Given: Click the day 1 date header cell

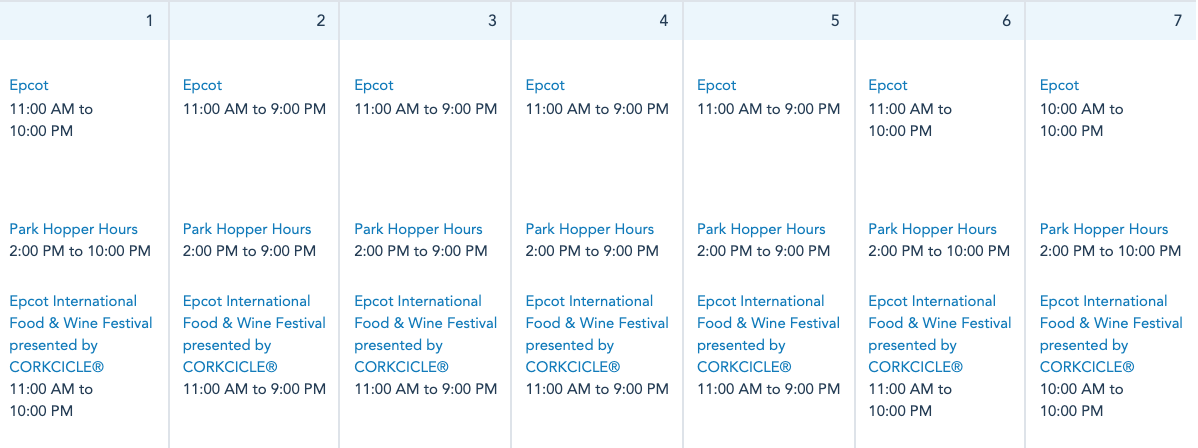Looking at the screenshot, I should [x=84, y=21].
